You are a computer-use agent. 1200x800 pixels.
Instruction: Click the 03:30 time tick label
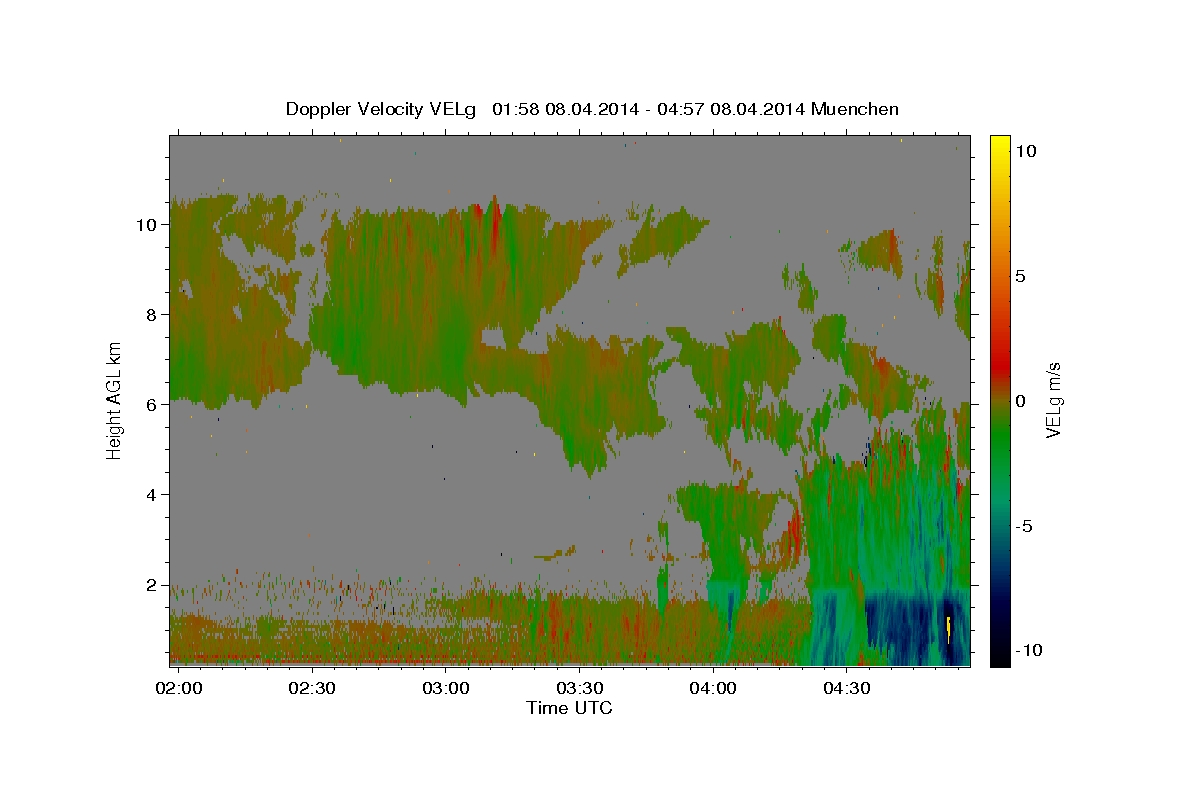point(580,689)
